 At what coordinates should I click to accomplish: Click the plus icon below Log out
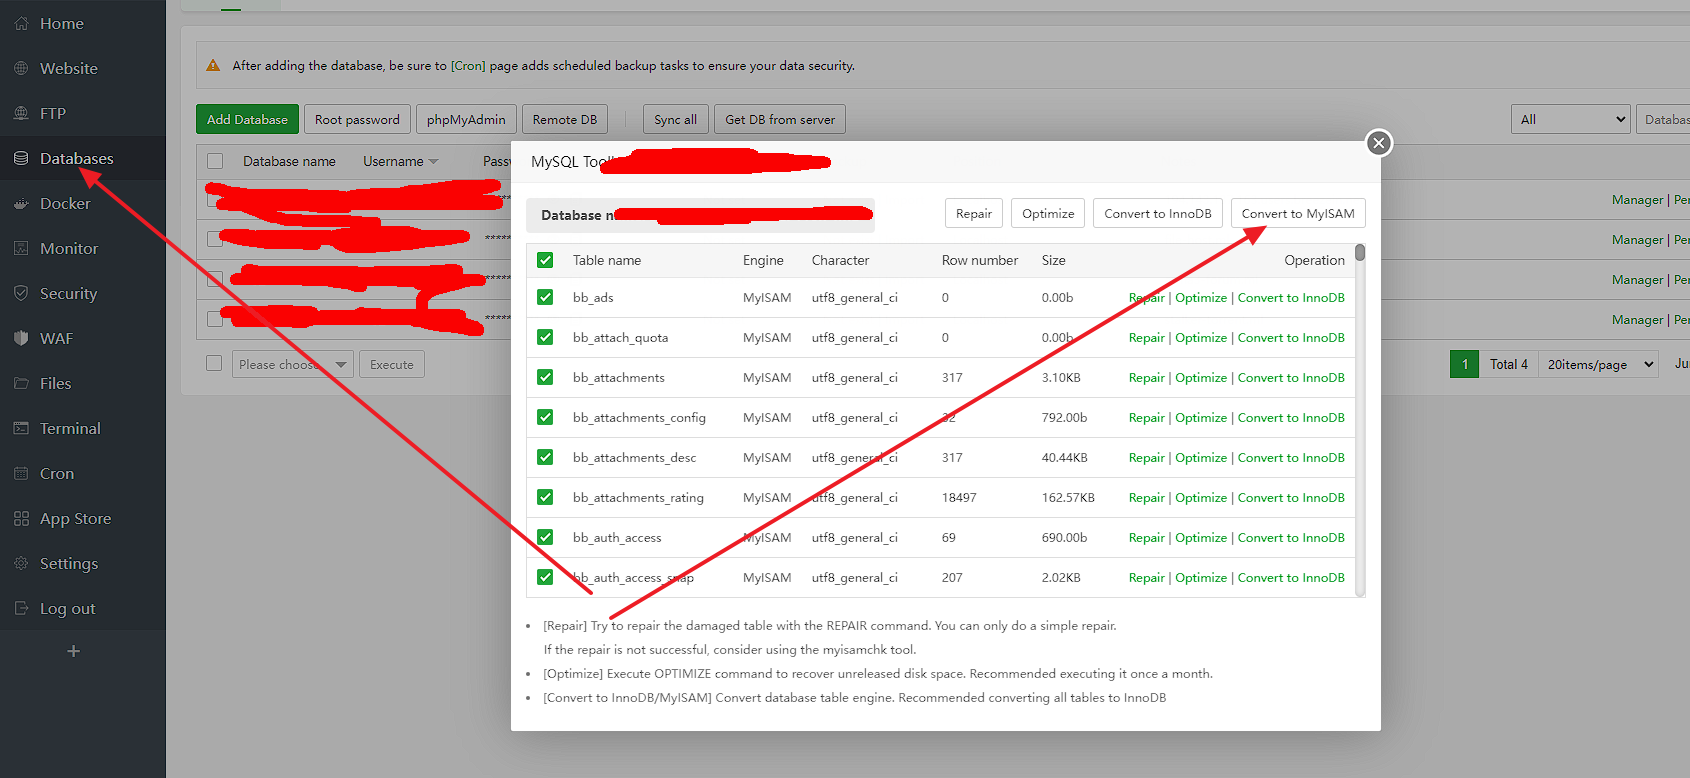tap(73, 651)
